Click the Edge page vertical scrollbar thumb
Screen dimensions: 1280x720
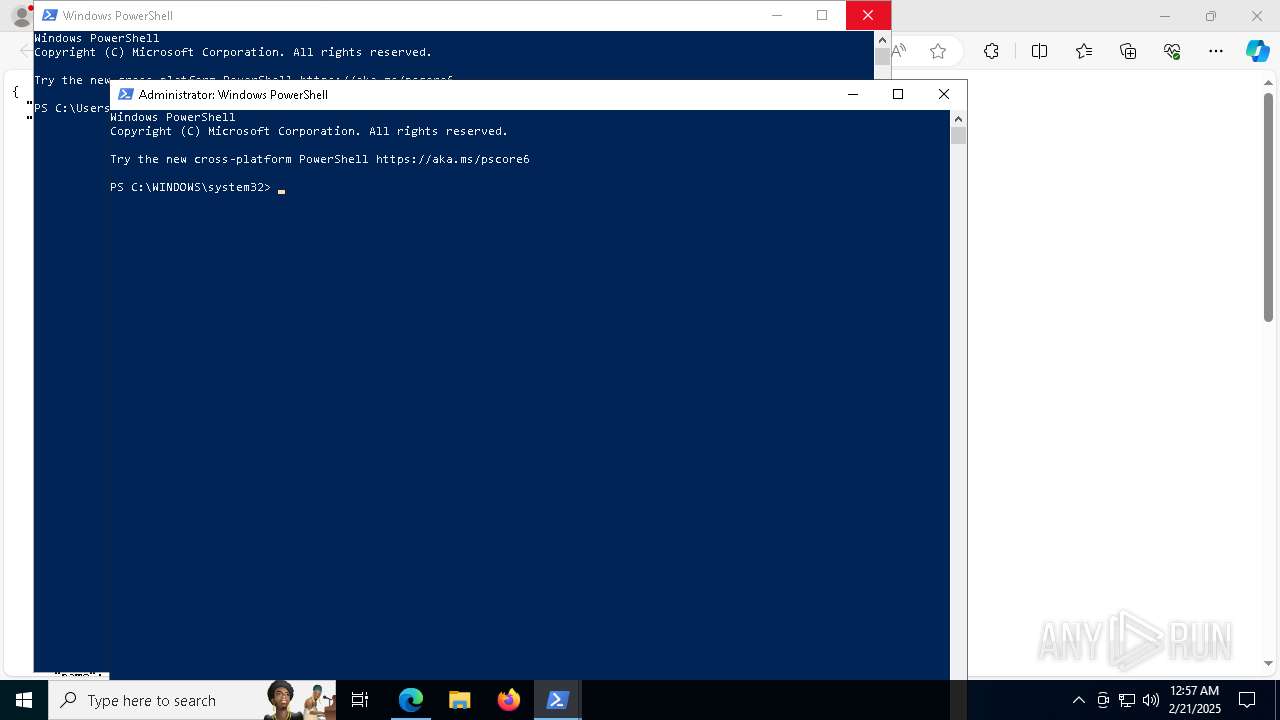tap(1268, 209)
